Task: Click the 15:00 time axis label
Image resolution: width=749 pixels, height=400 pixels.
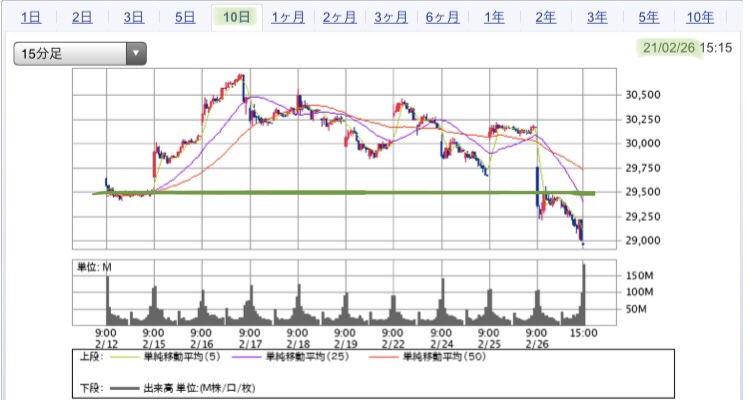Action: point(583,333)
